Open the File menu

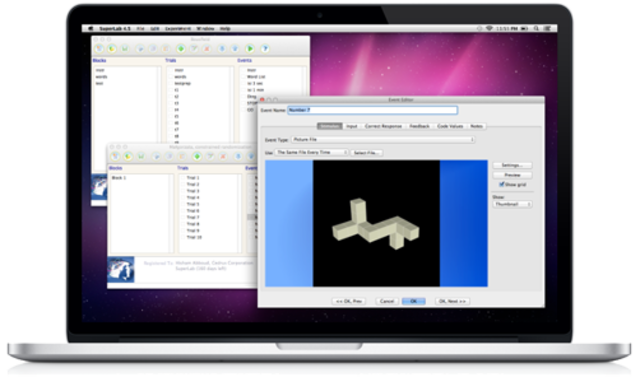coord(140,29)
